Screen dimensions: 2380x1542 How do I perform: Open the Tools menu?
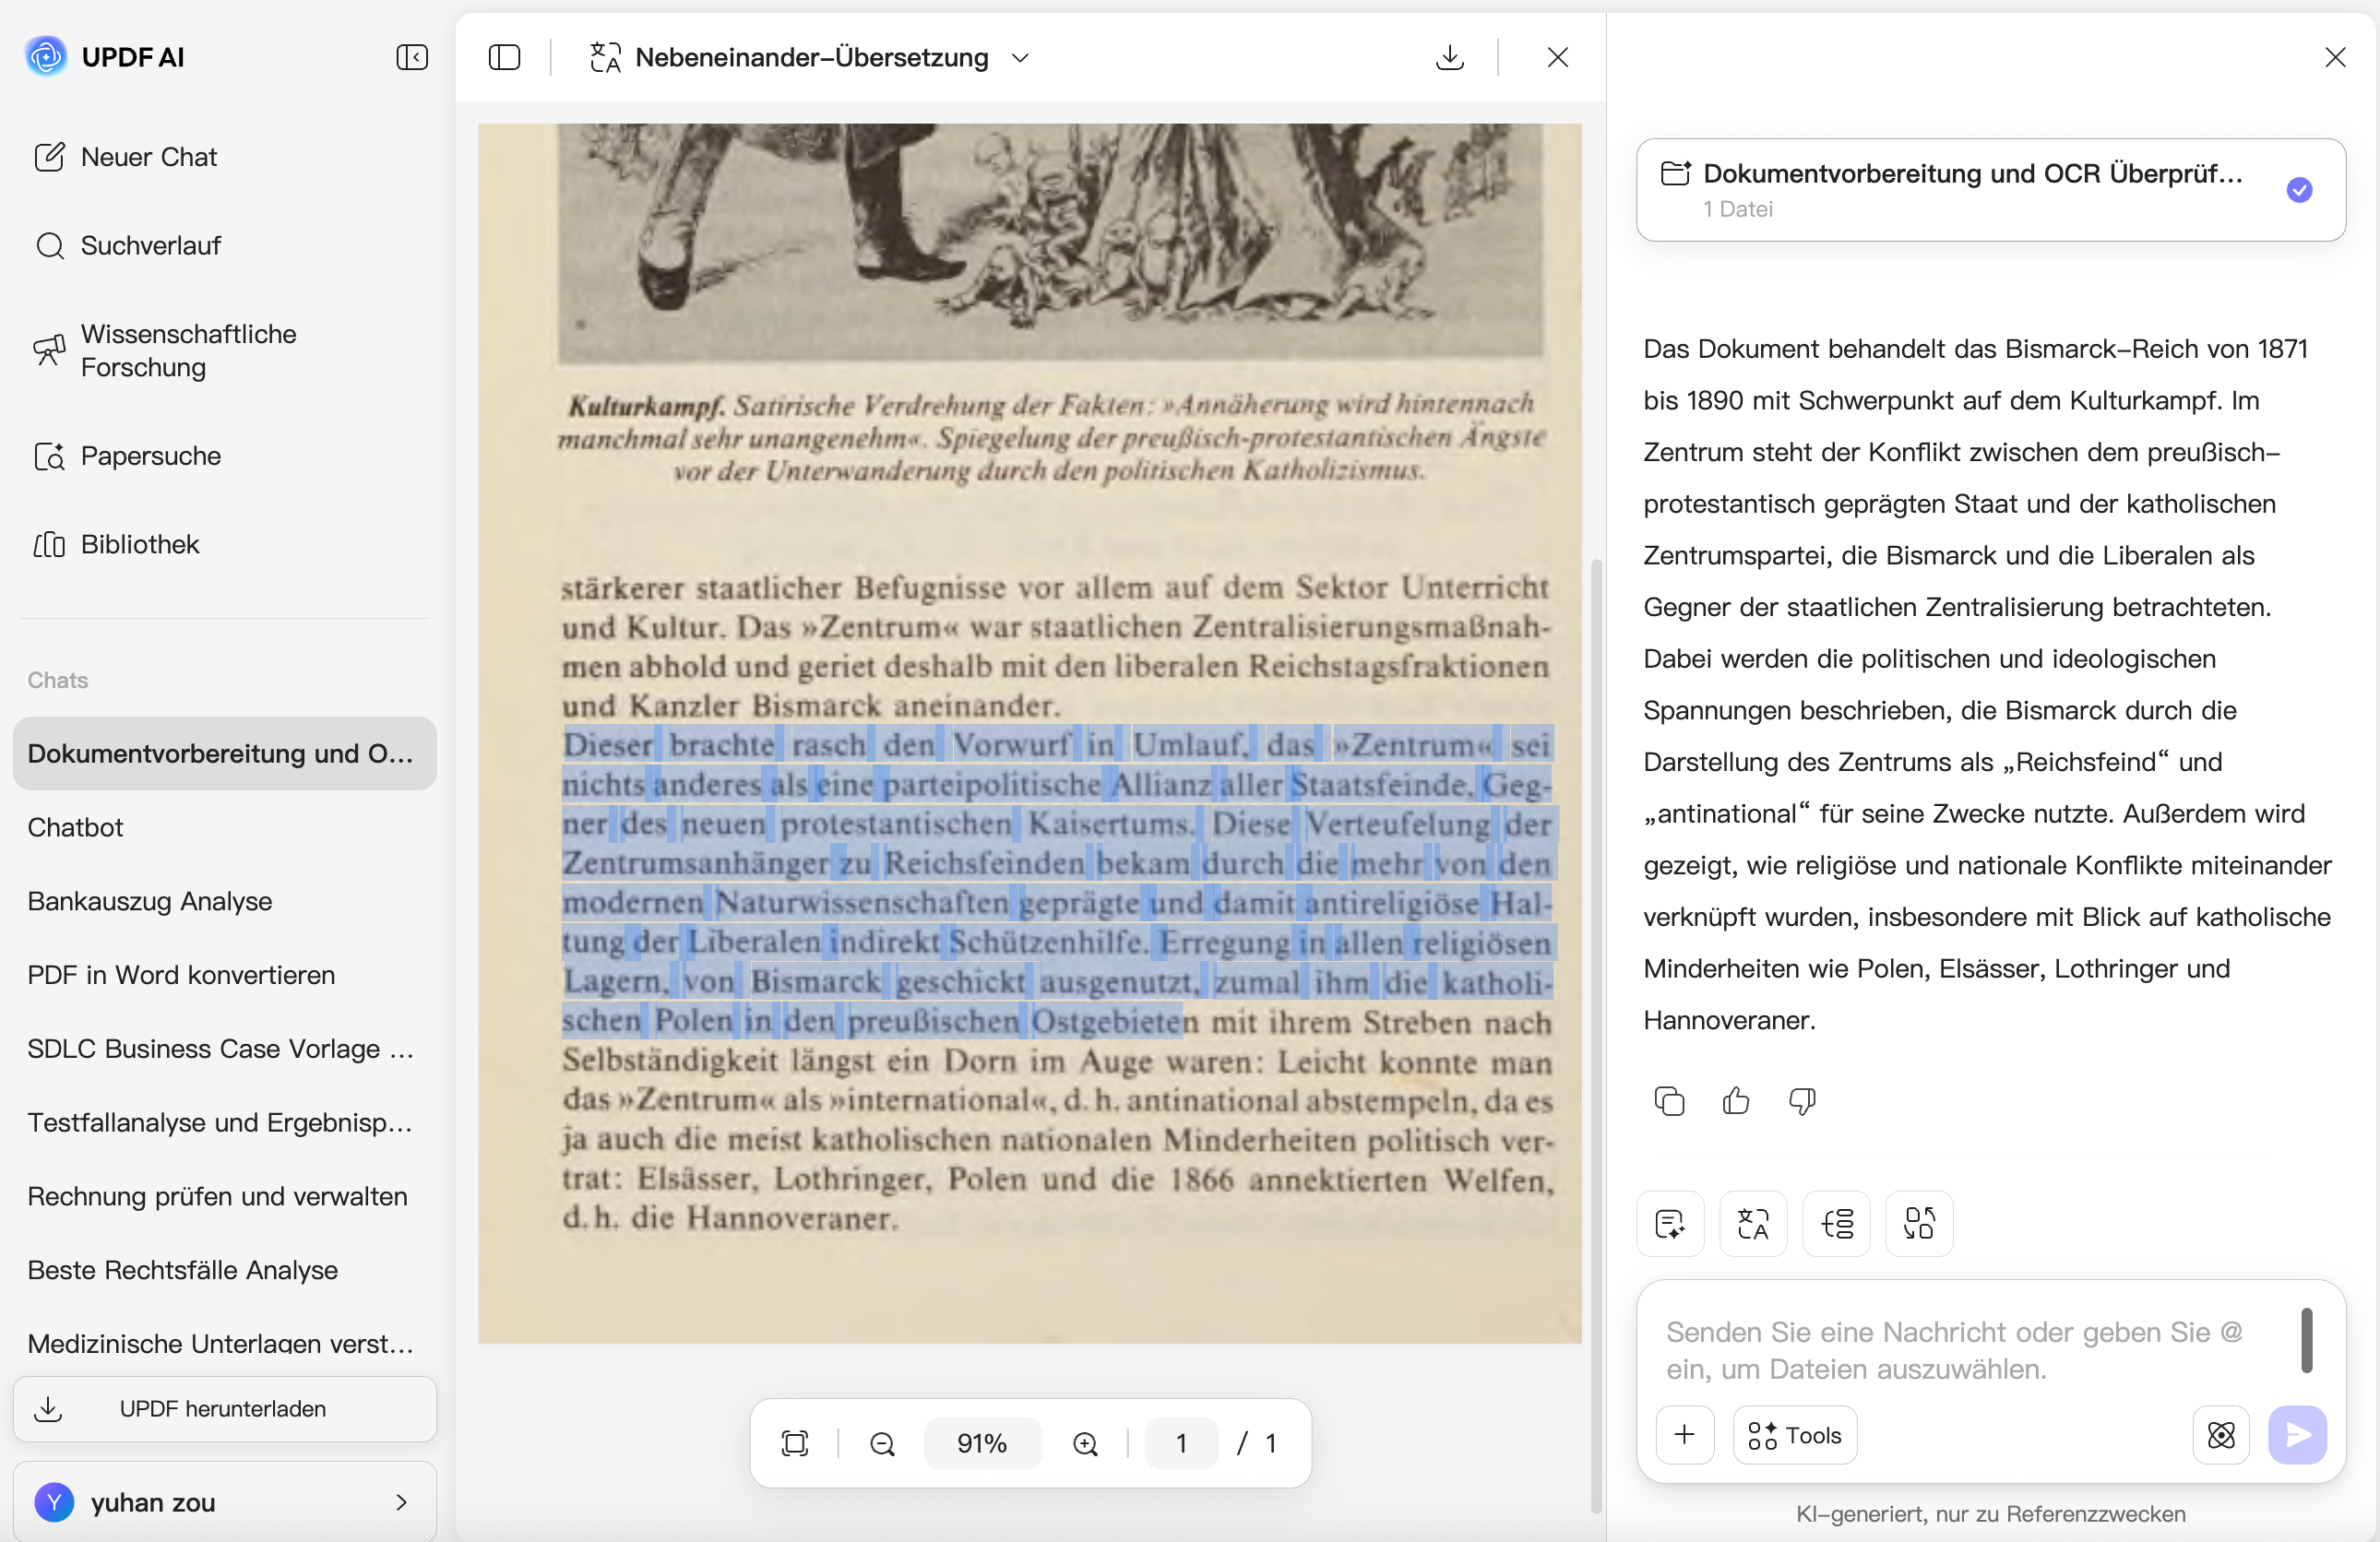click(x=1795, y=1435)
